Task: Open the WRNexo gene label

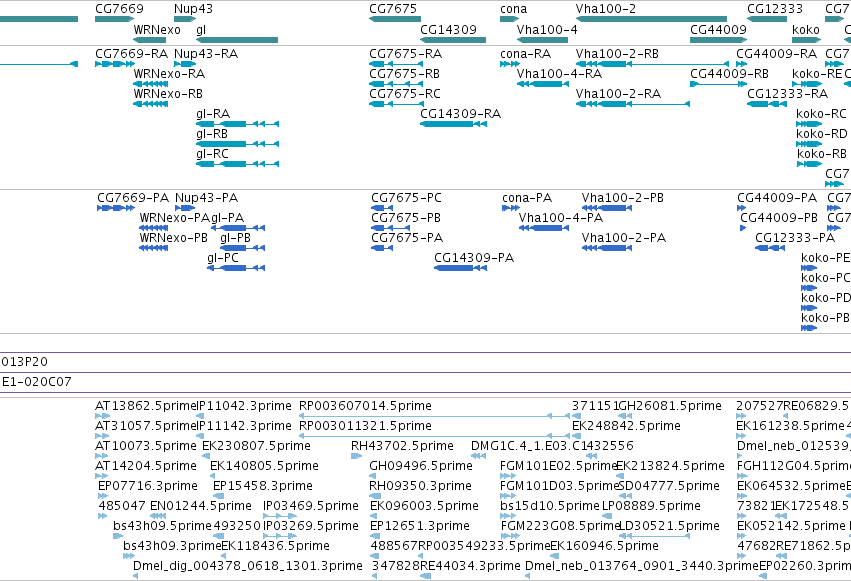Action: pyautogui.click(x=157, y=30)
